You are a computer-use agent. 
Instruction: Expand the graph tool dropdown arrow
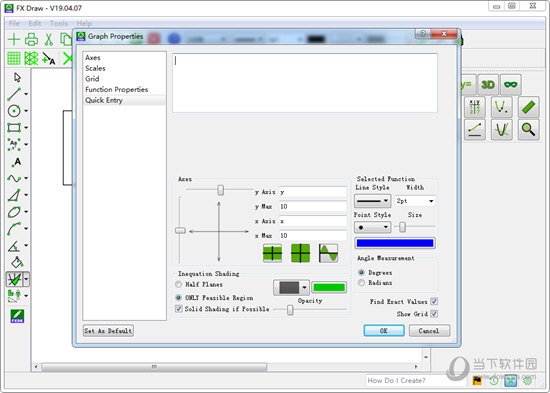26,279
